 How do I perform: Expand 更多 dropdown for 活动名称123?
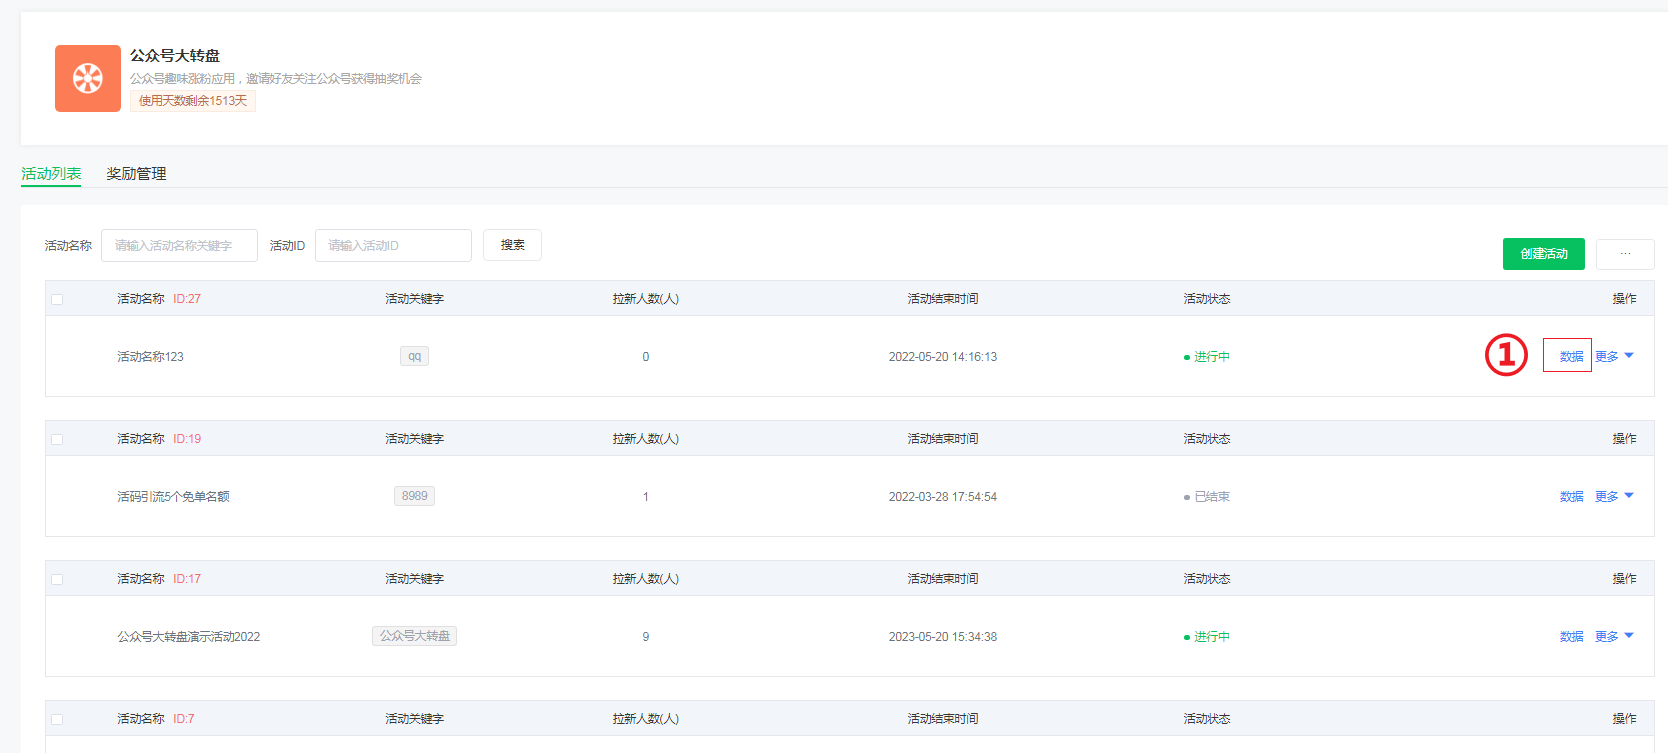[1613, 357]
